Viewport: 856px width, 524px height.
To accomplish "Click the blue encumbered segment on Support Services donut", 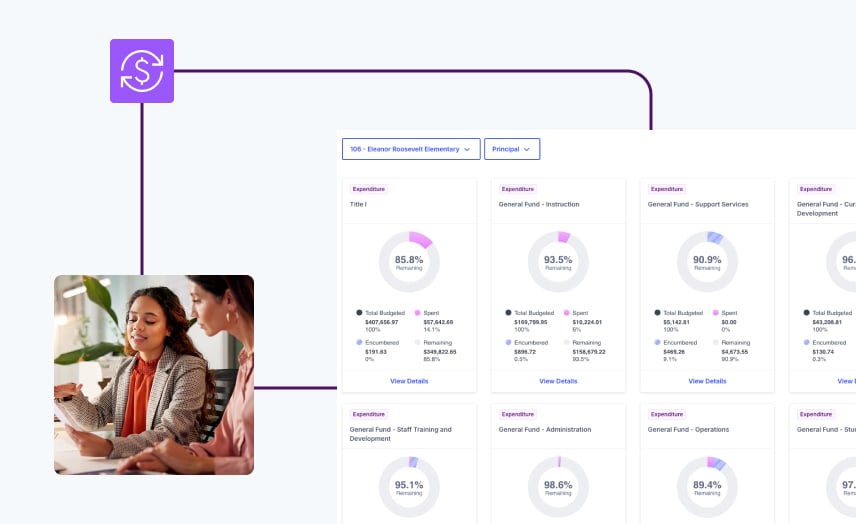I will click(715, 237).
